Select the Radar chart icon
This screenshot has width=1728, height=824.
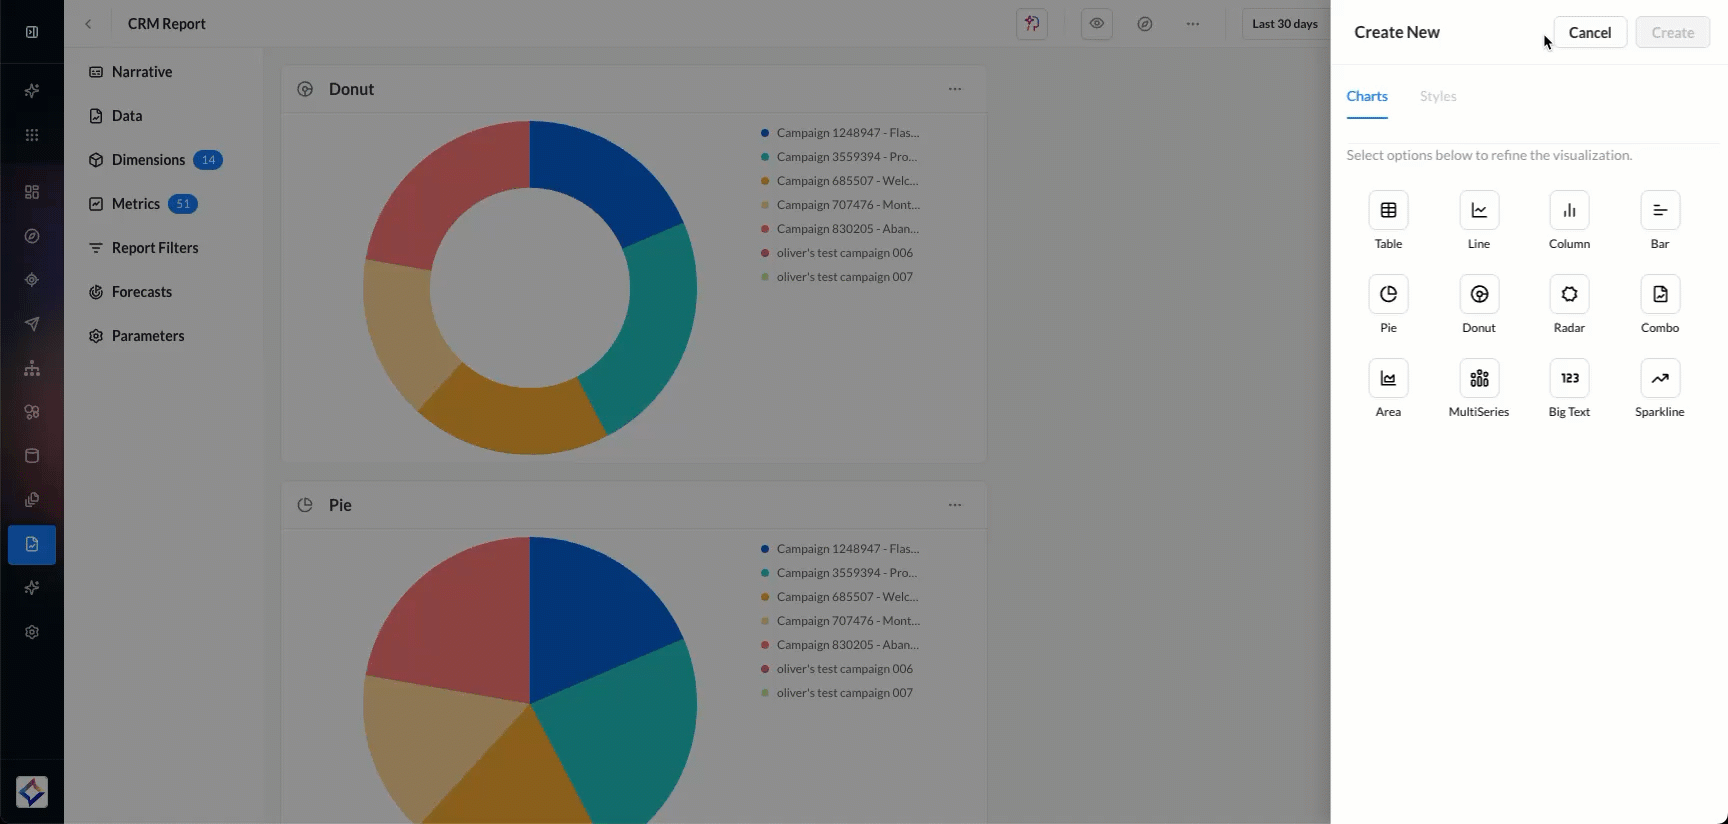[x=1569, y=295]
